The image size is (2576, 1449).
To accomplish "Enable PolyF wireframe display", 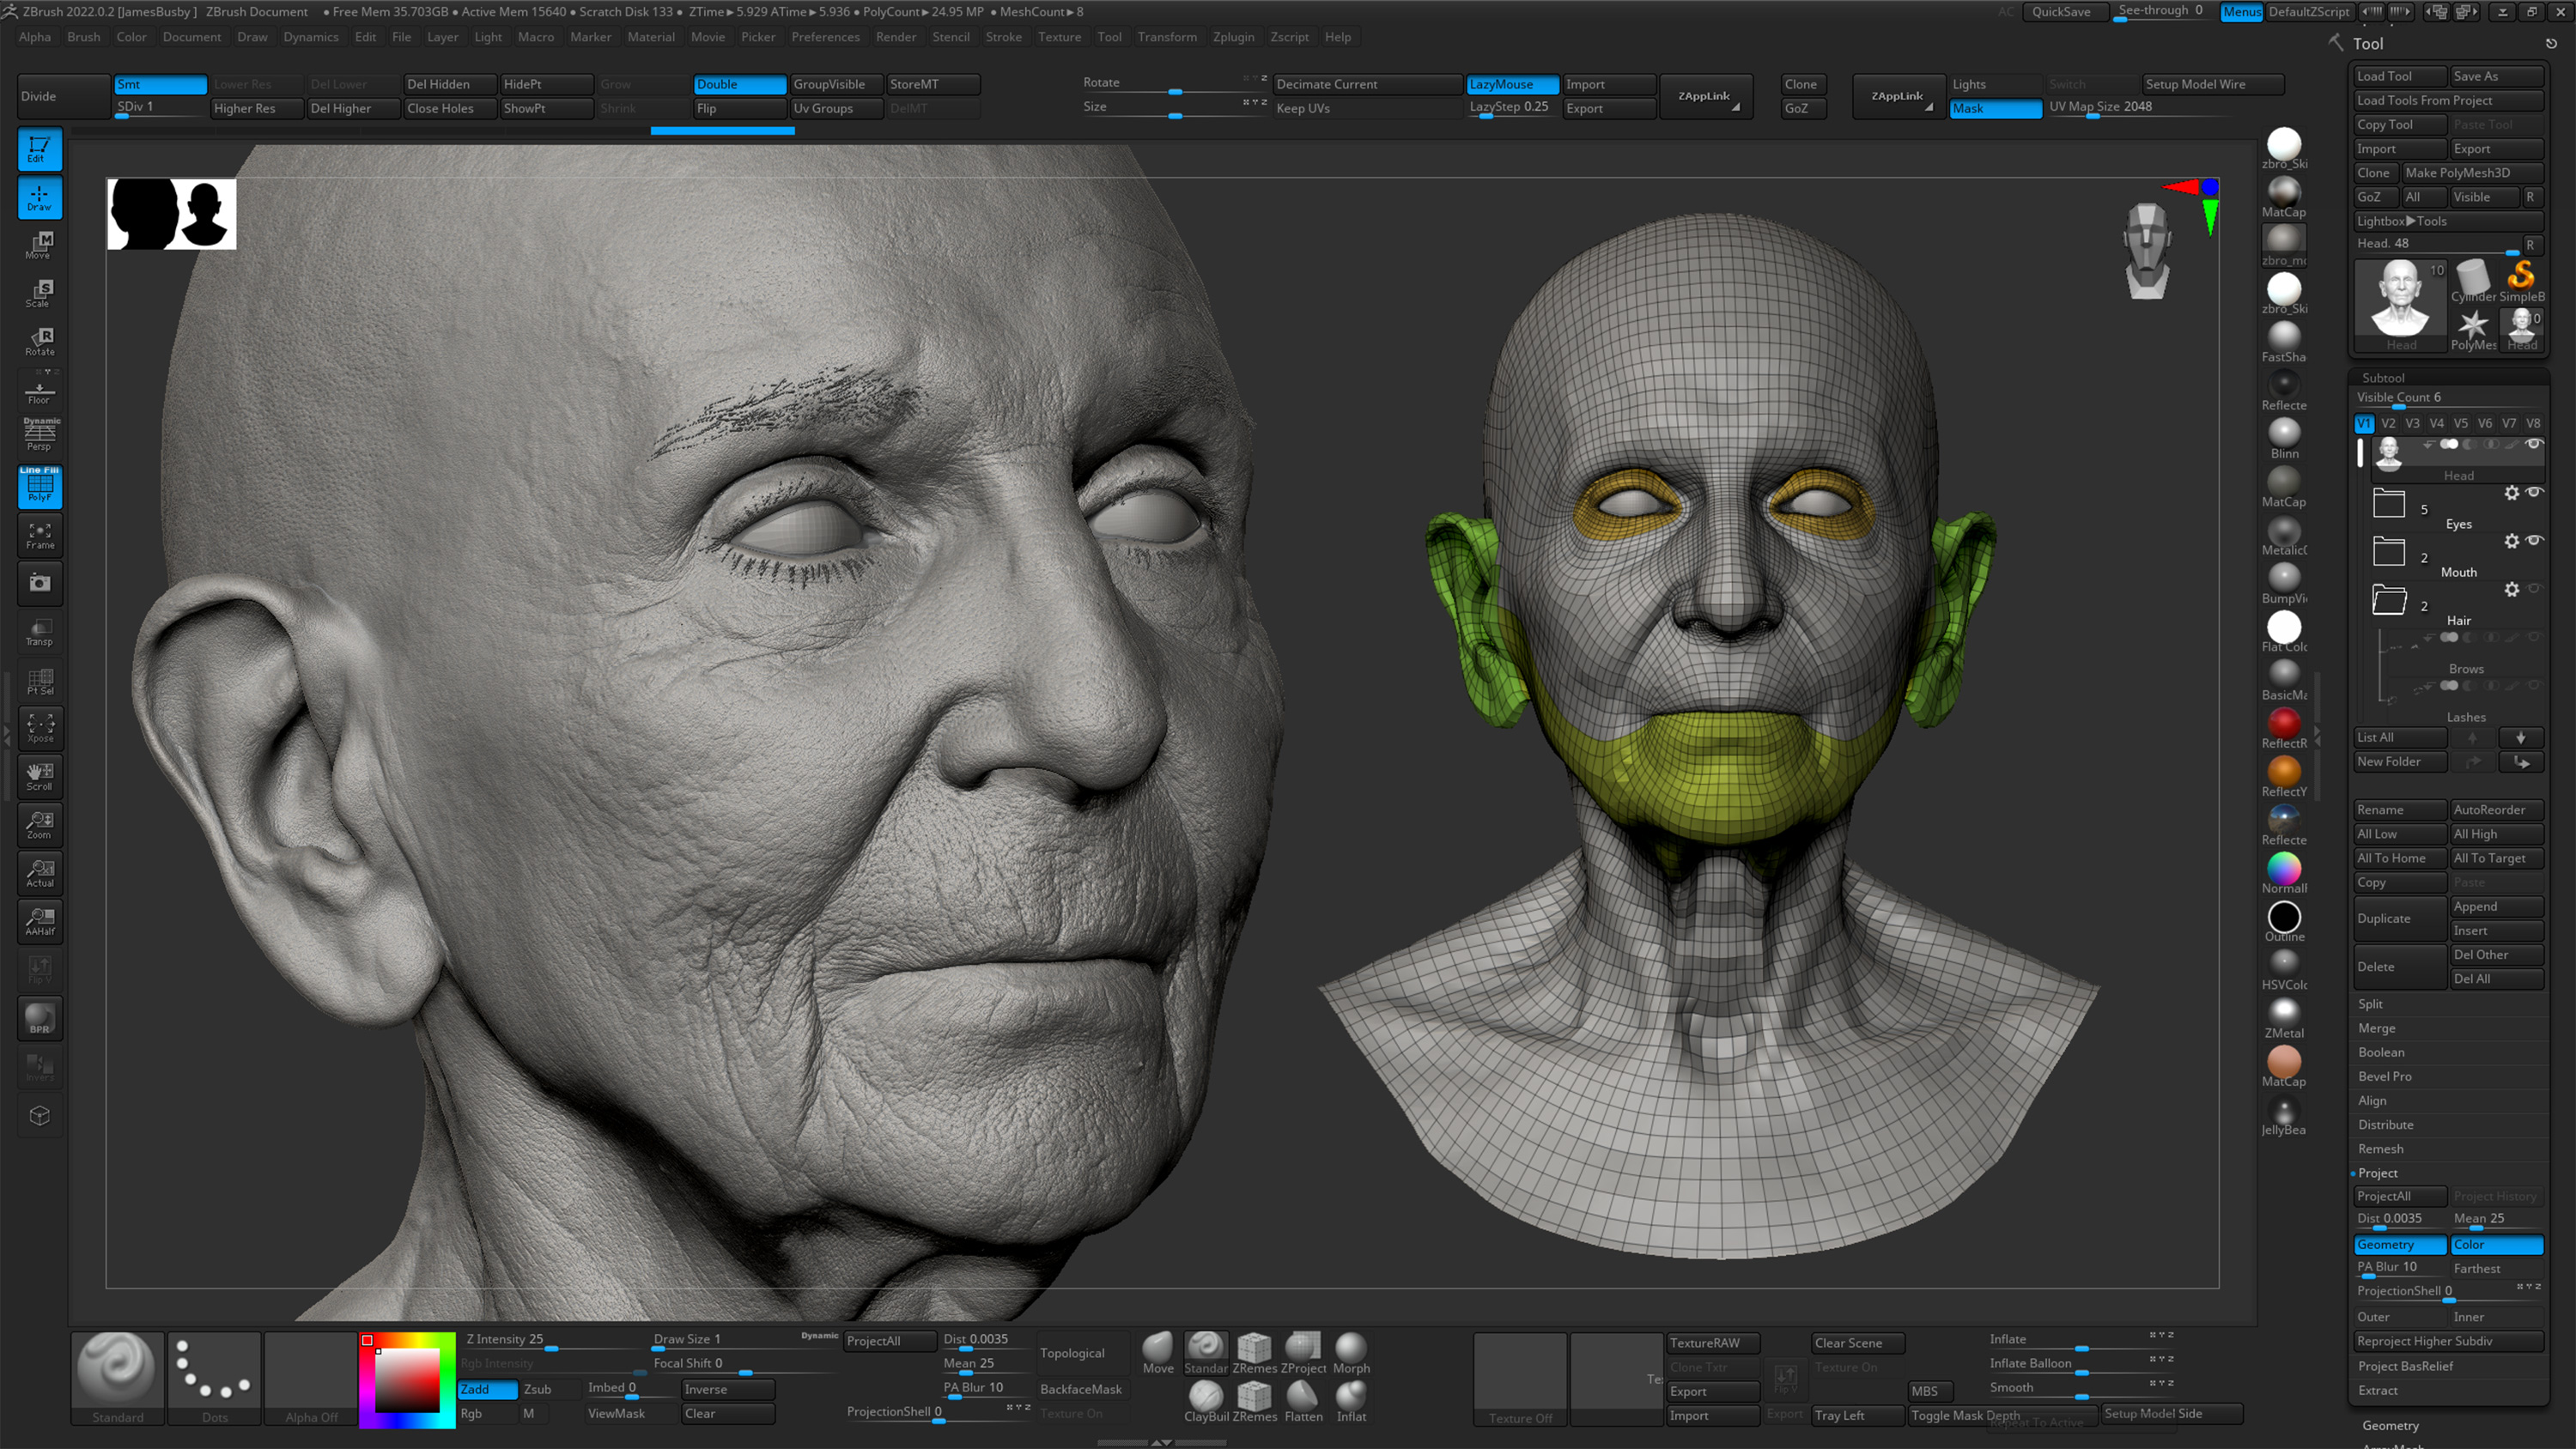I will pos(39,487).
